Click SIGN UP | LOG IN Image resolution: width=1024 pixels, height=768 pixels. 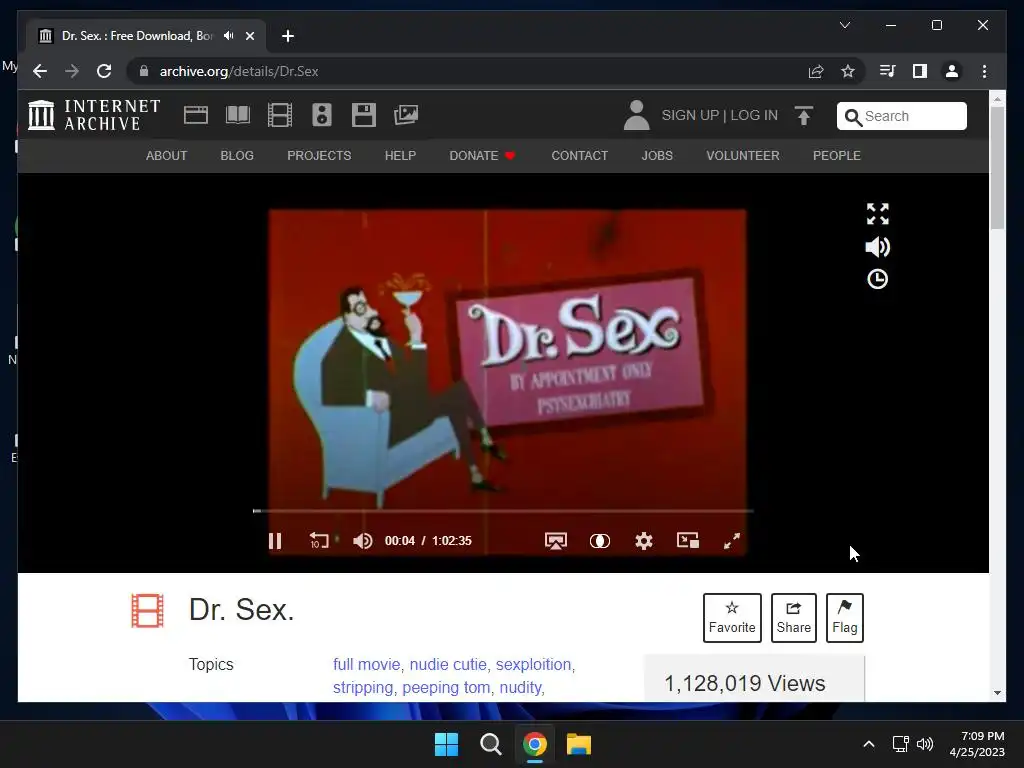(x=720, y=116)
